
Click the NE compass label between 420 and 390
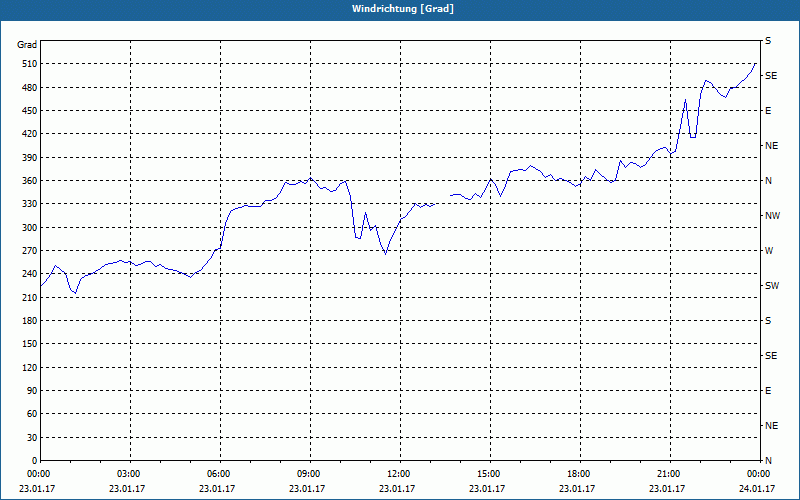coord(771,146)
